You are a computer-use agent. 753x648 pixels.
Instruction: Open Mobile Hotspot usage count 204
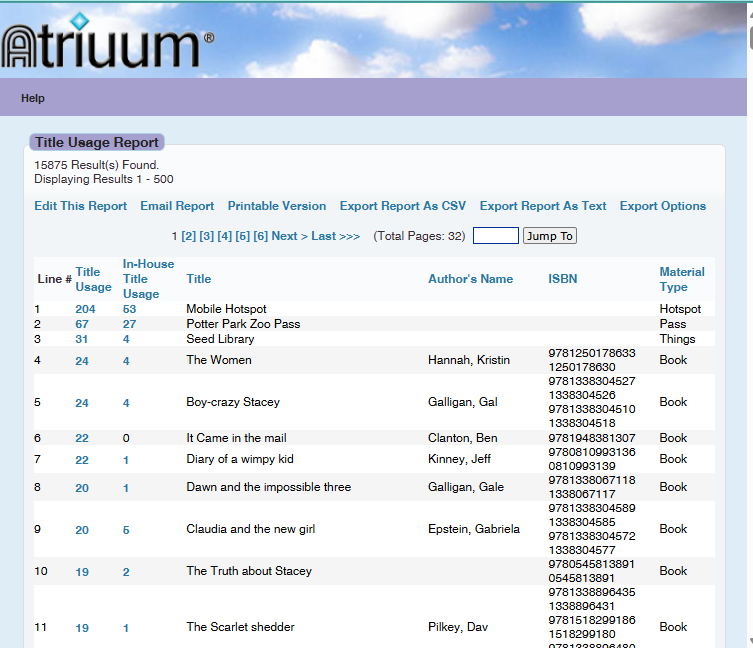(85, 310)
